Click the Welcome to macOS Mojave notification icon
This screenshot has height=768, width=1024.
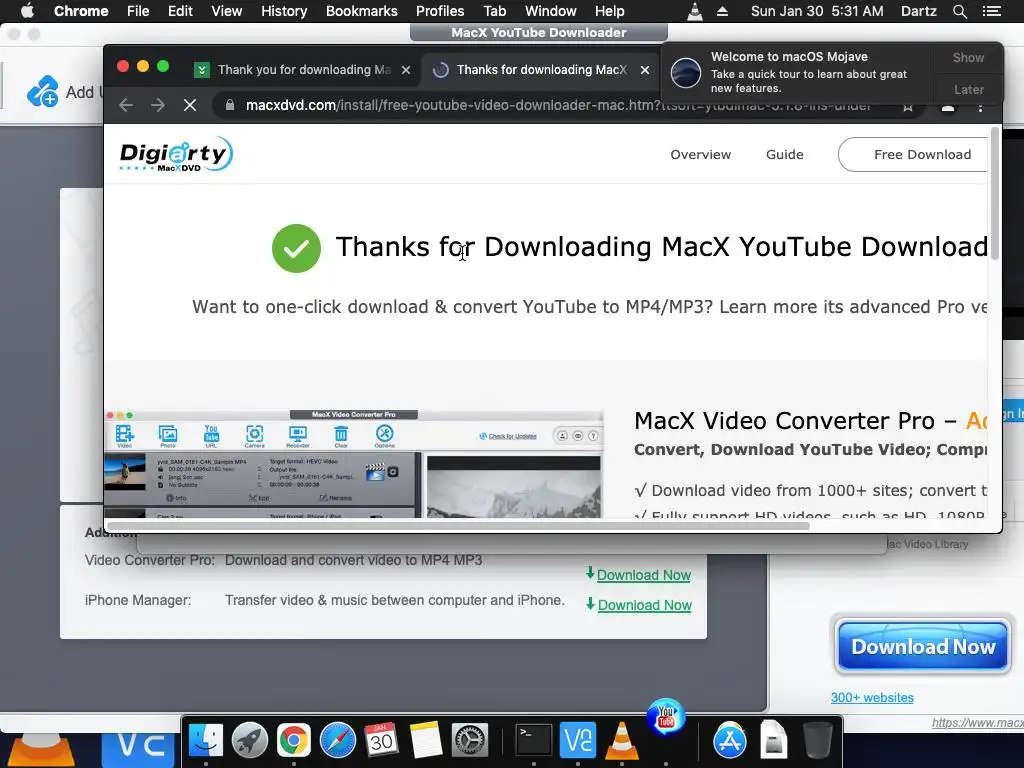[x=686, y=72]
